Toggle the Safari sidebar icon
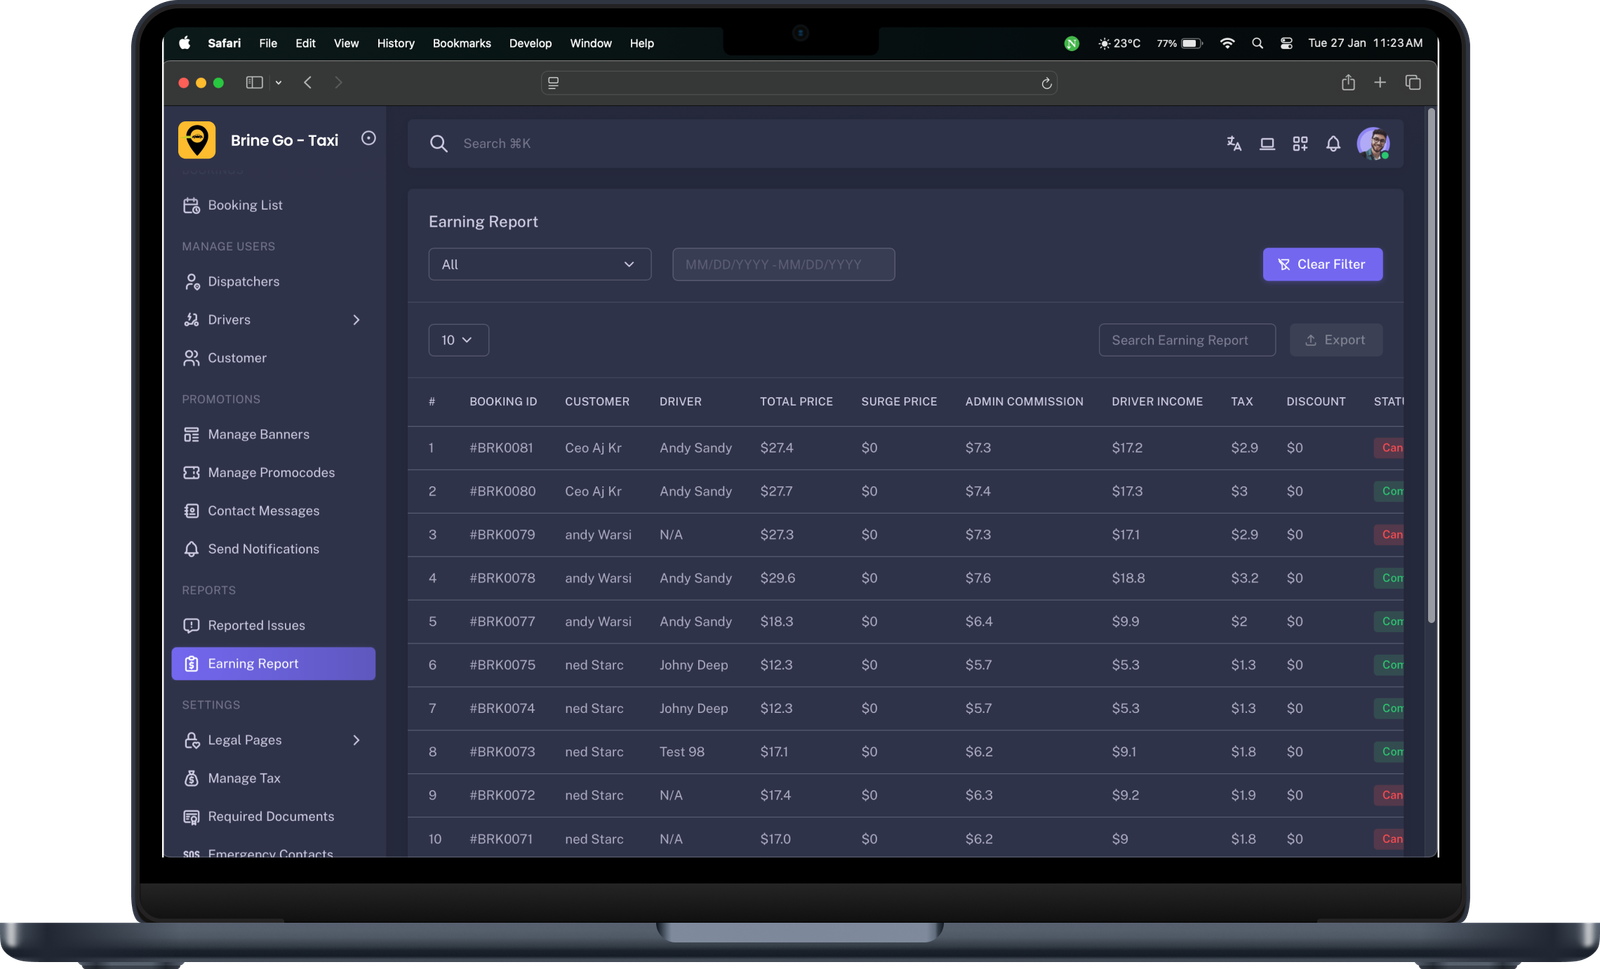The width and height of the screenshot is (1600, 969). click(x=255, y=82)
